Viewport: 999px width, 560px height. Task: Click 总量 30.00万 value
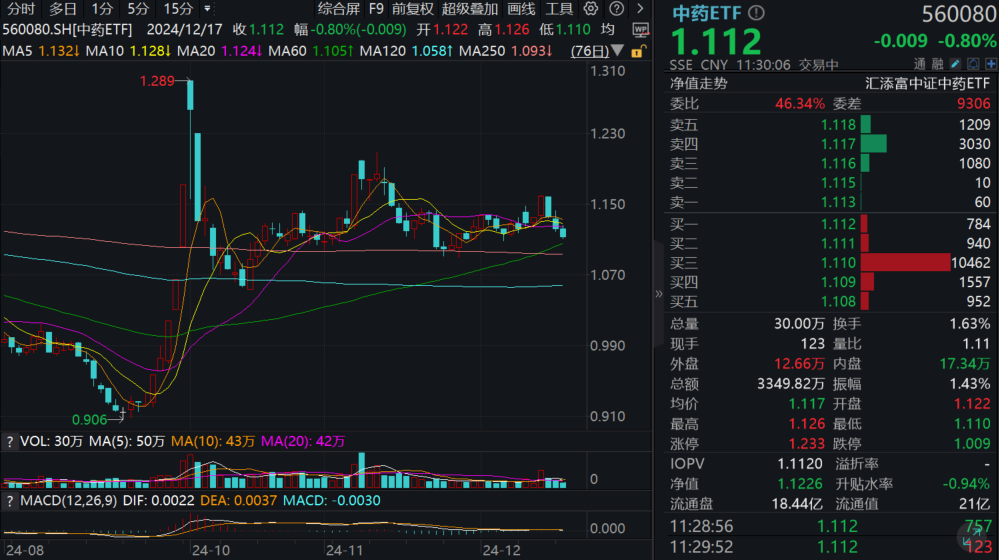pos(799,324)
